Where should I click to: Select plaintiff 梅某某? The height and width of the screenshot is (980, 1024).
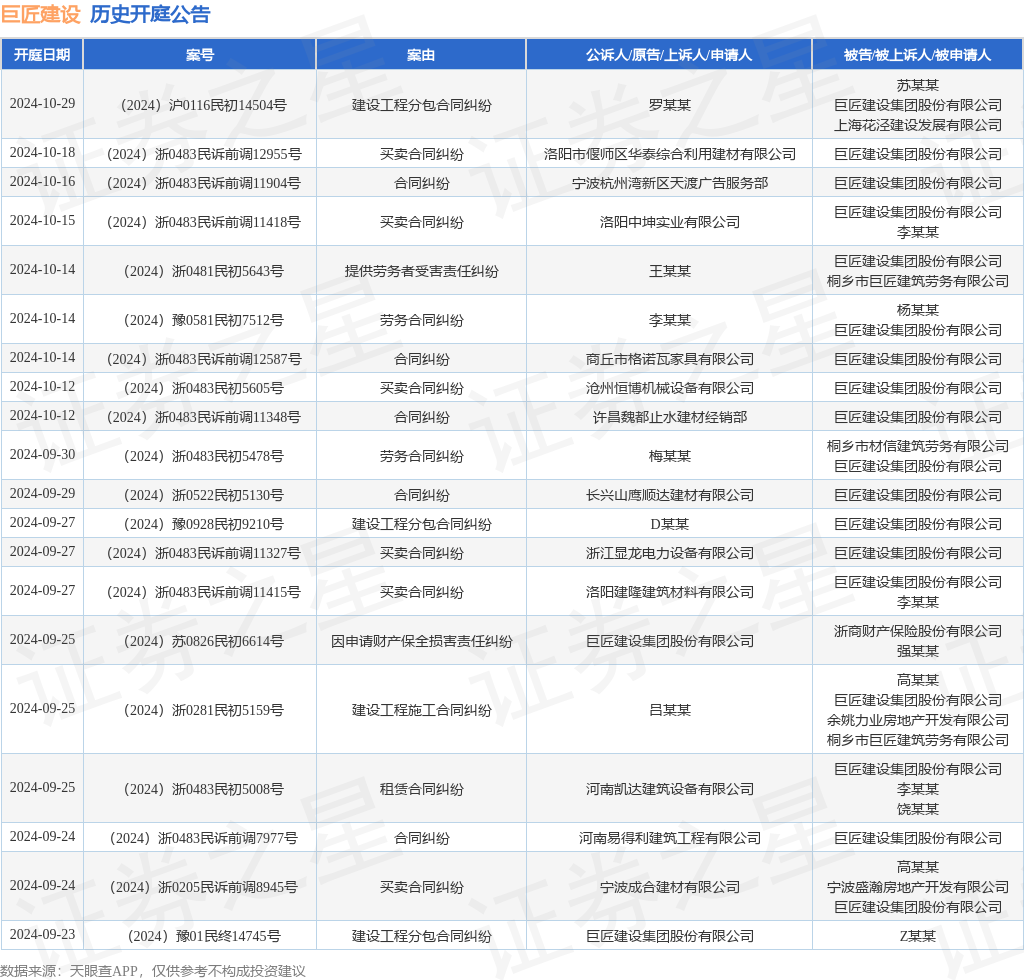pos(669,457)
